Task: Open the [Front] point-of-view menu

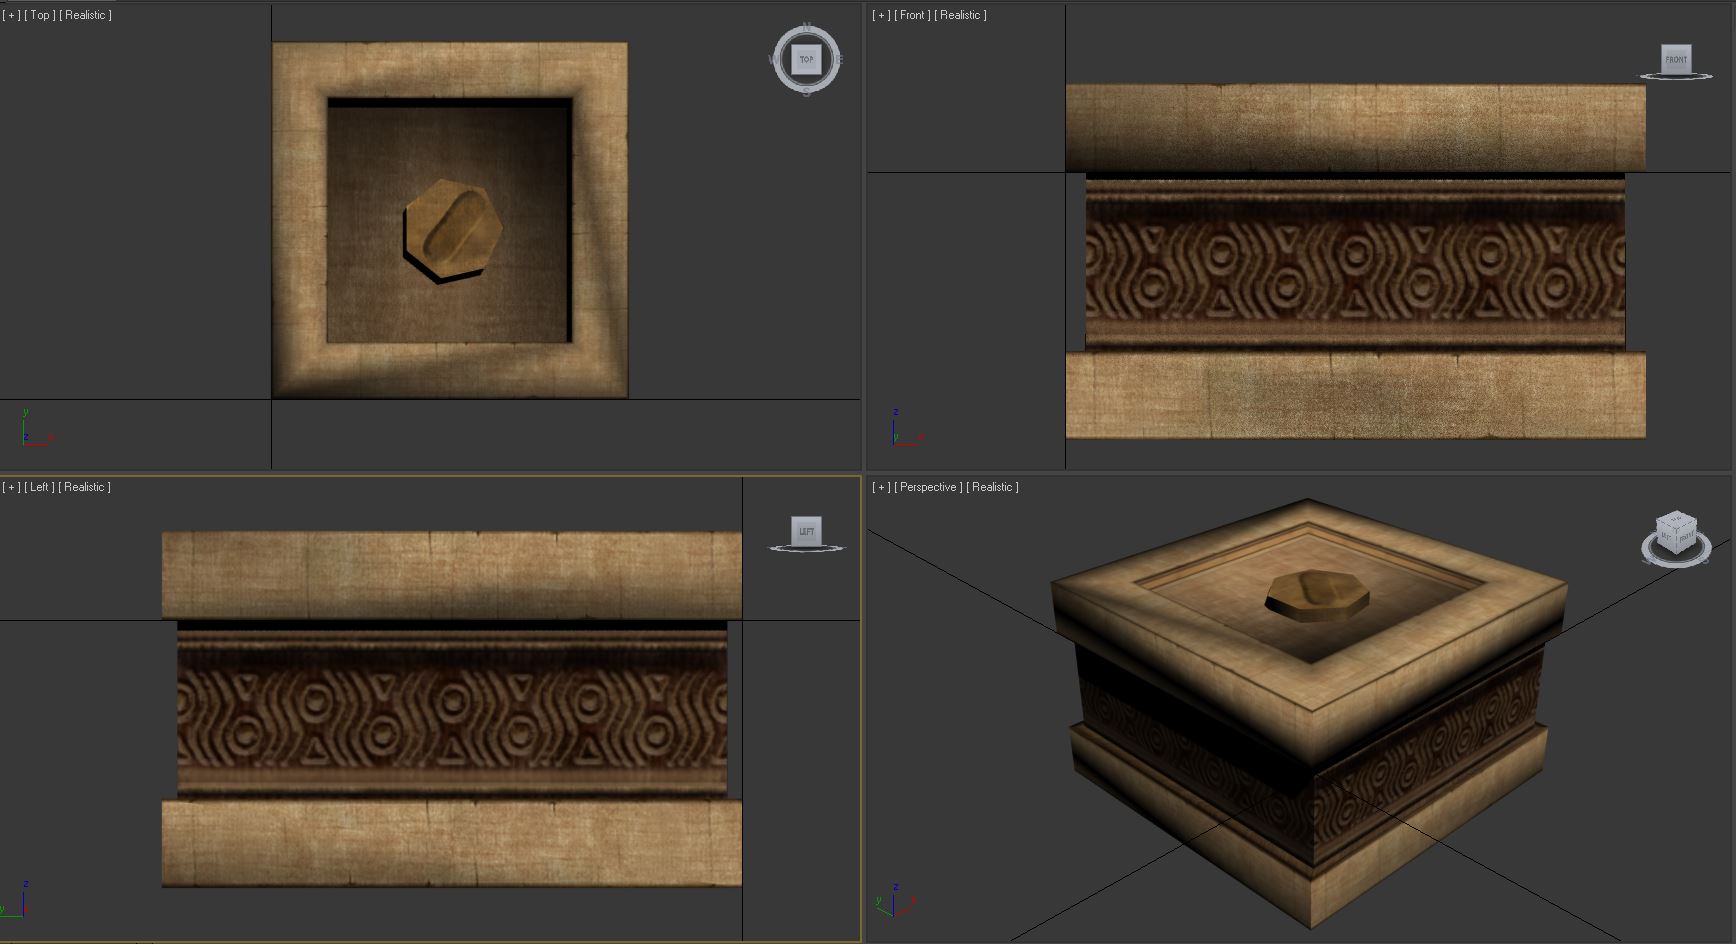Action: click(913, 15)
